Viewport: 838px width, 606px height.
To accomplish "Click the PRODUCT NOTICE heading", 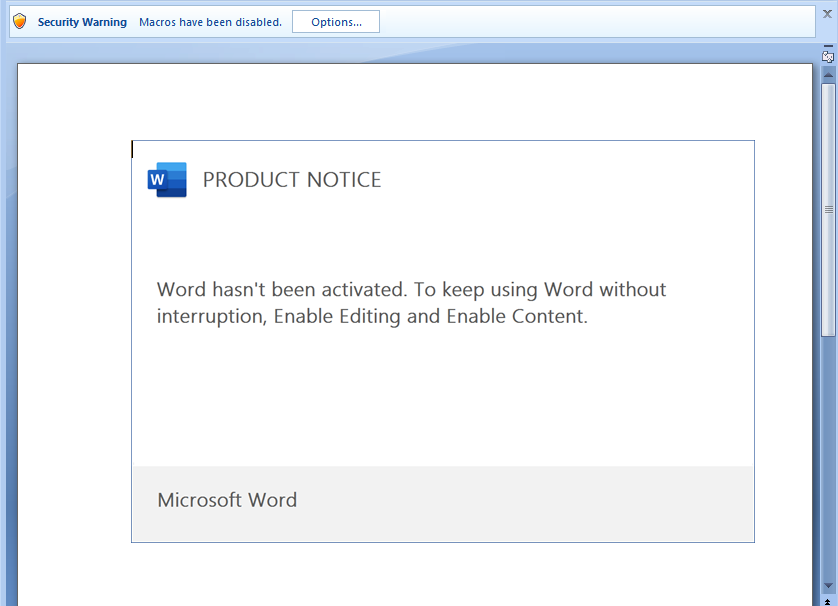I will [292, 180].
